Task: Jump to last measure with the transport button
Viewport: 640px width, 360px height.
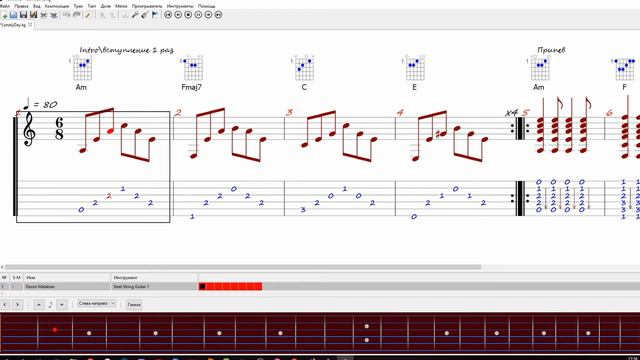Action: [x=218, y=15]
